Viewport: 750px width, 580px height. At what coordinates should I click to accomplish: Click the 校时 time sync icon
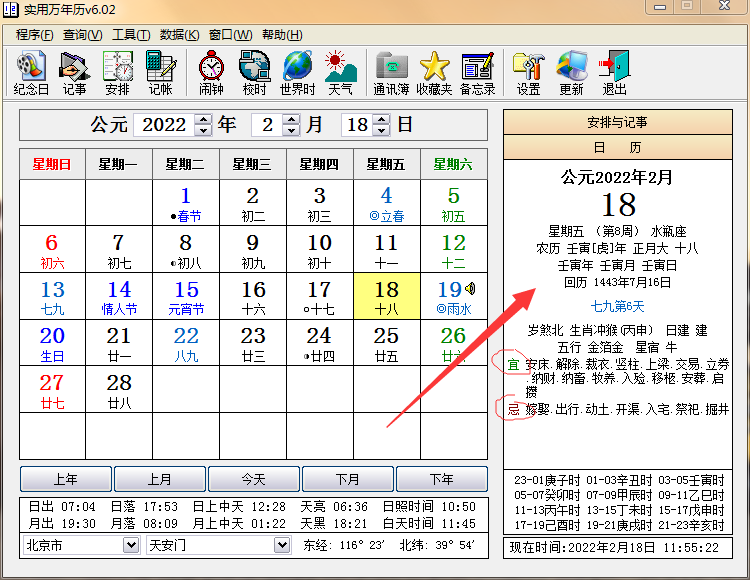tap(254, 72)
